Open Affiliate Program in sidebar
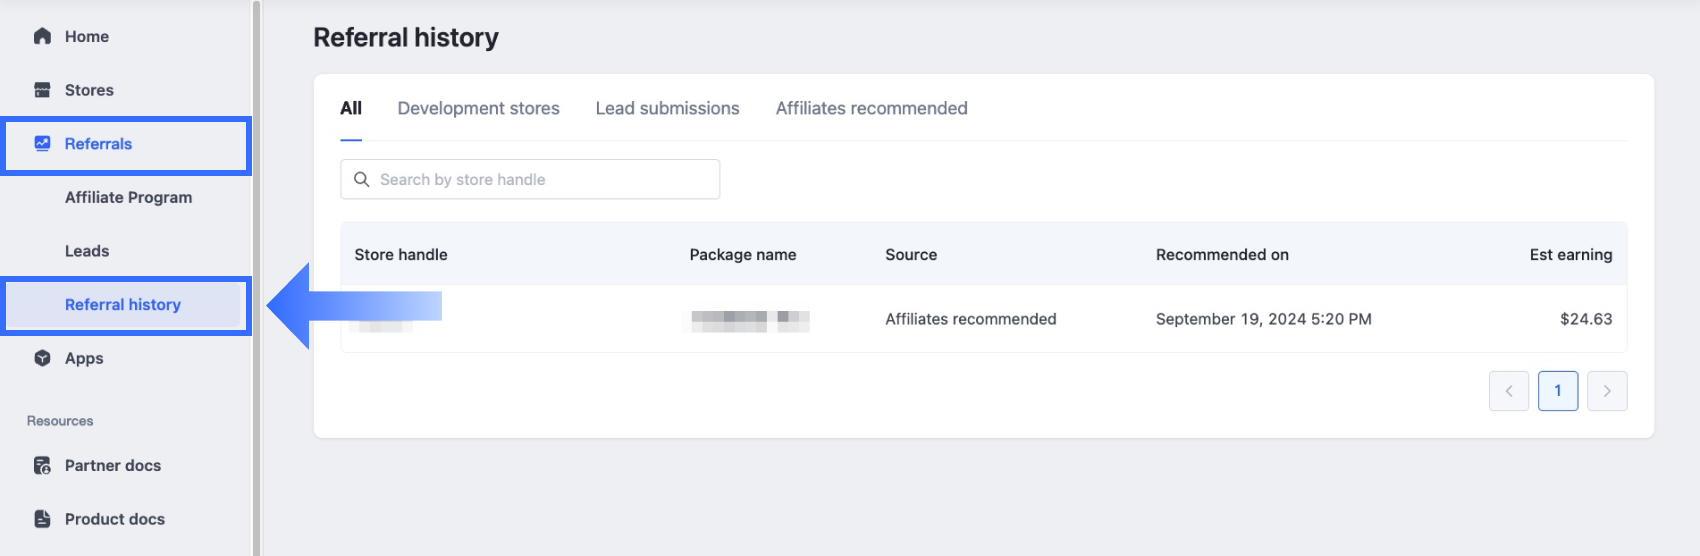The width and height of the screenshot is (1700, 556). [128, 198]
